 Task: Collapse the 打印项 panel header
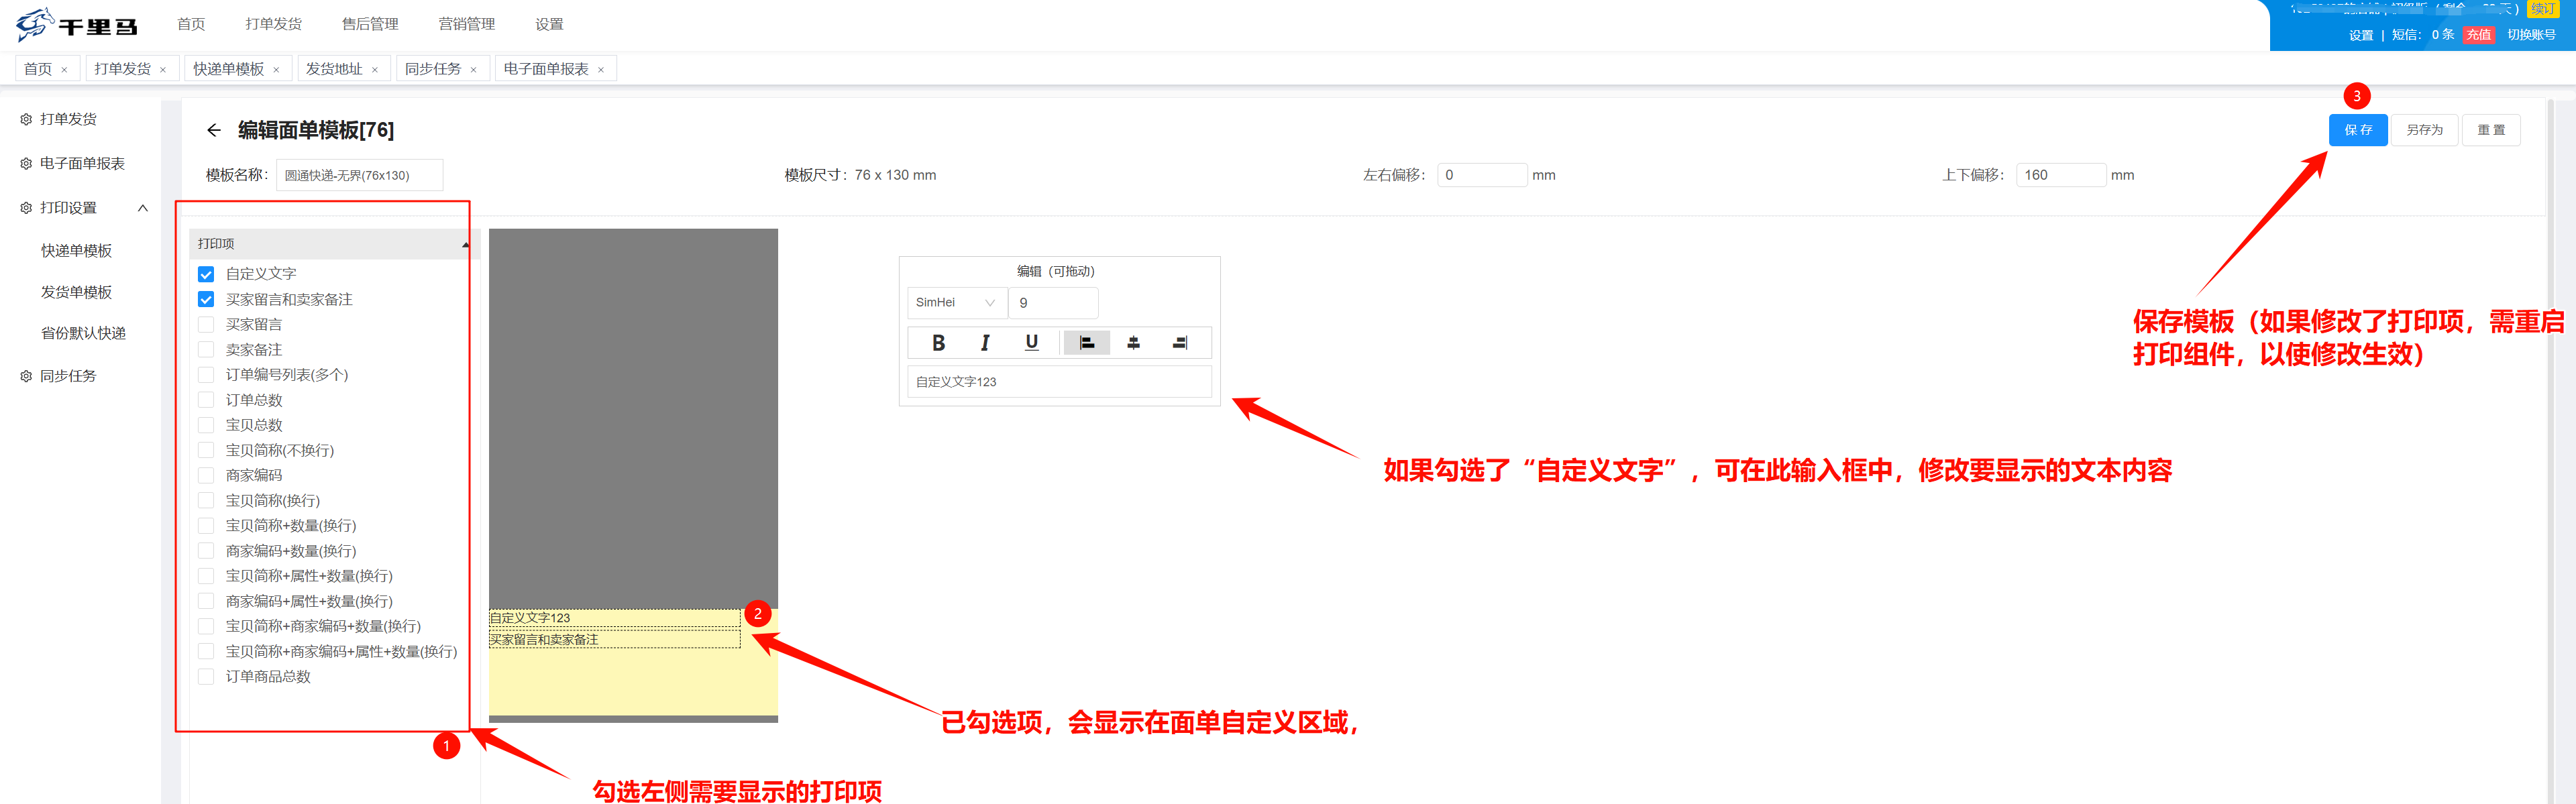coord(465,244)
